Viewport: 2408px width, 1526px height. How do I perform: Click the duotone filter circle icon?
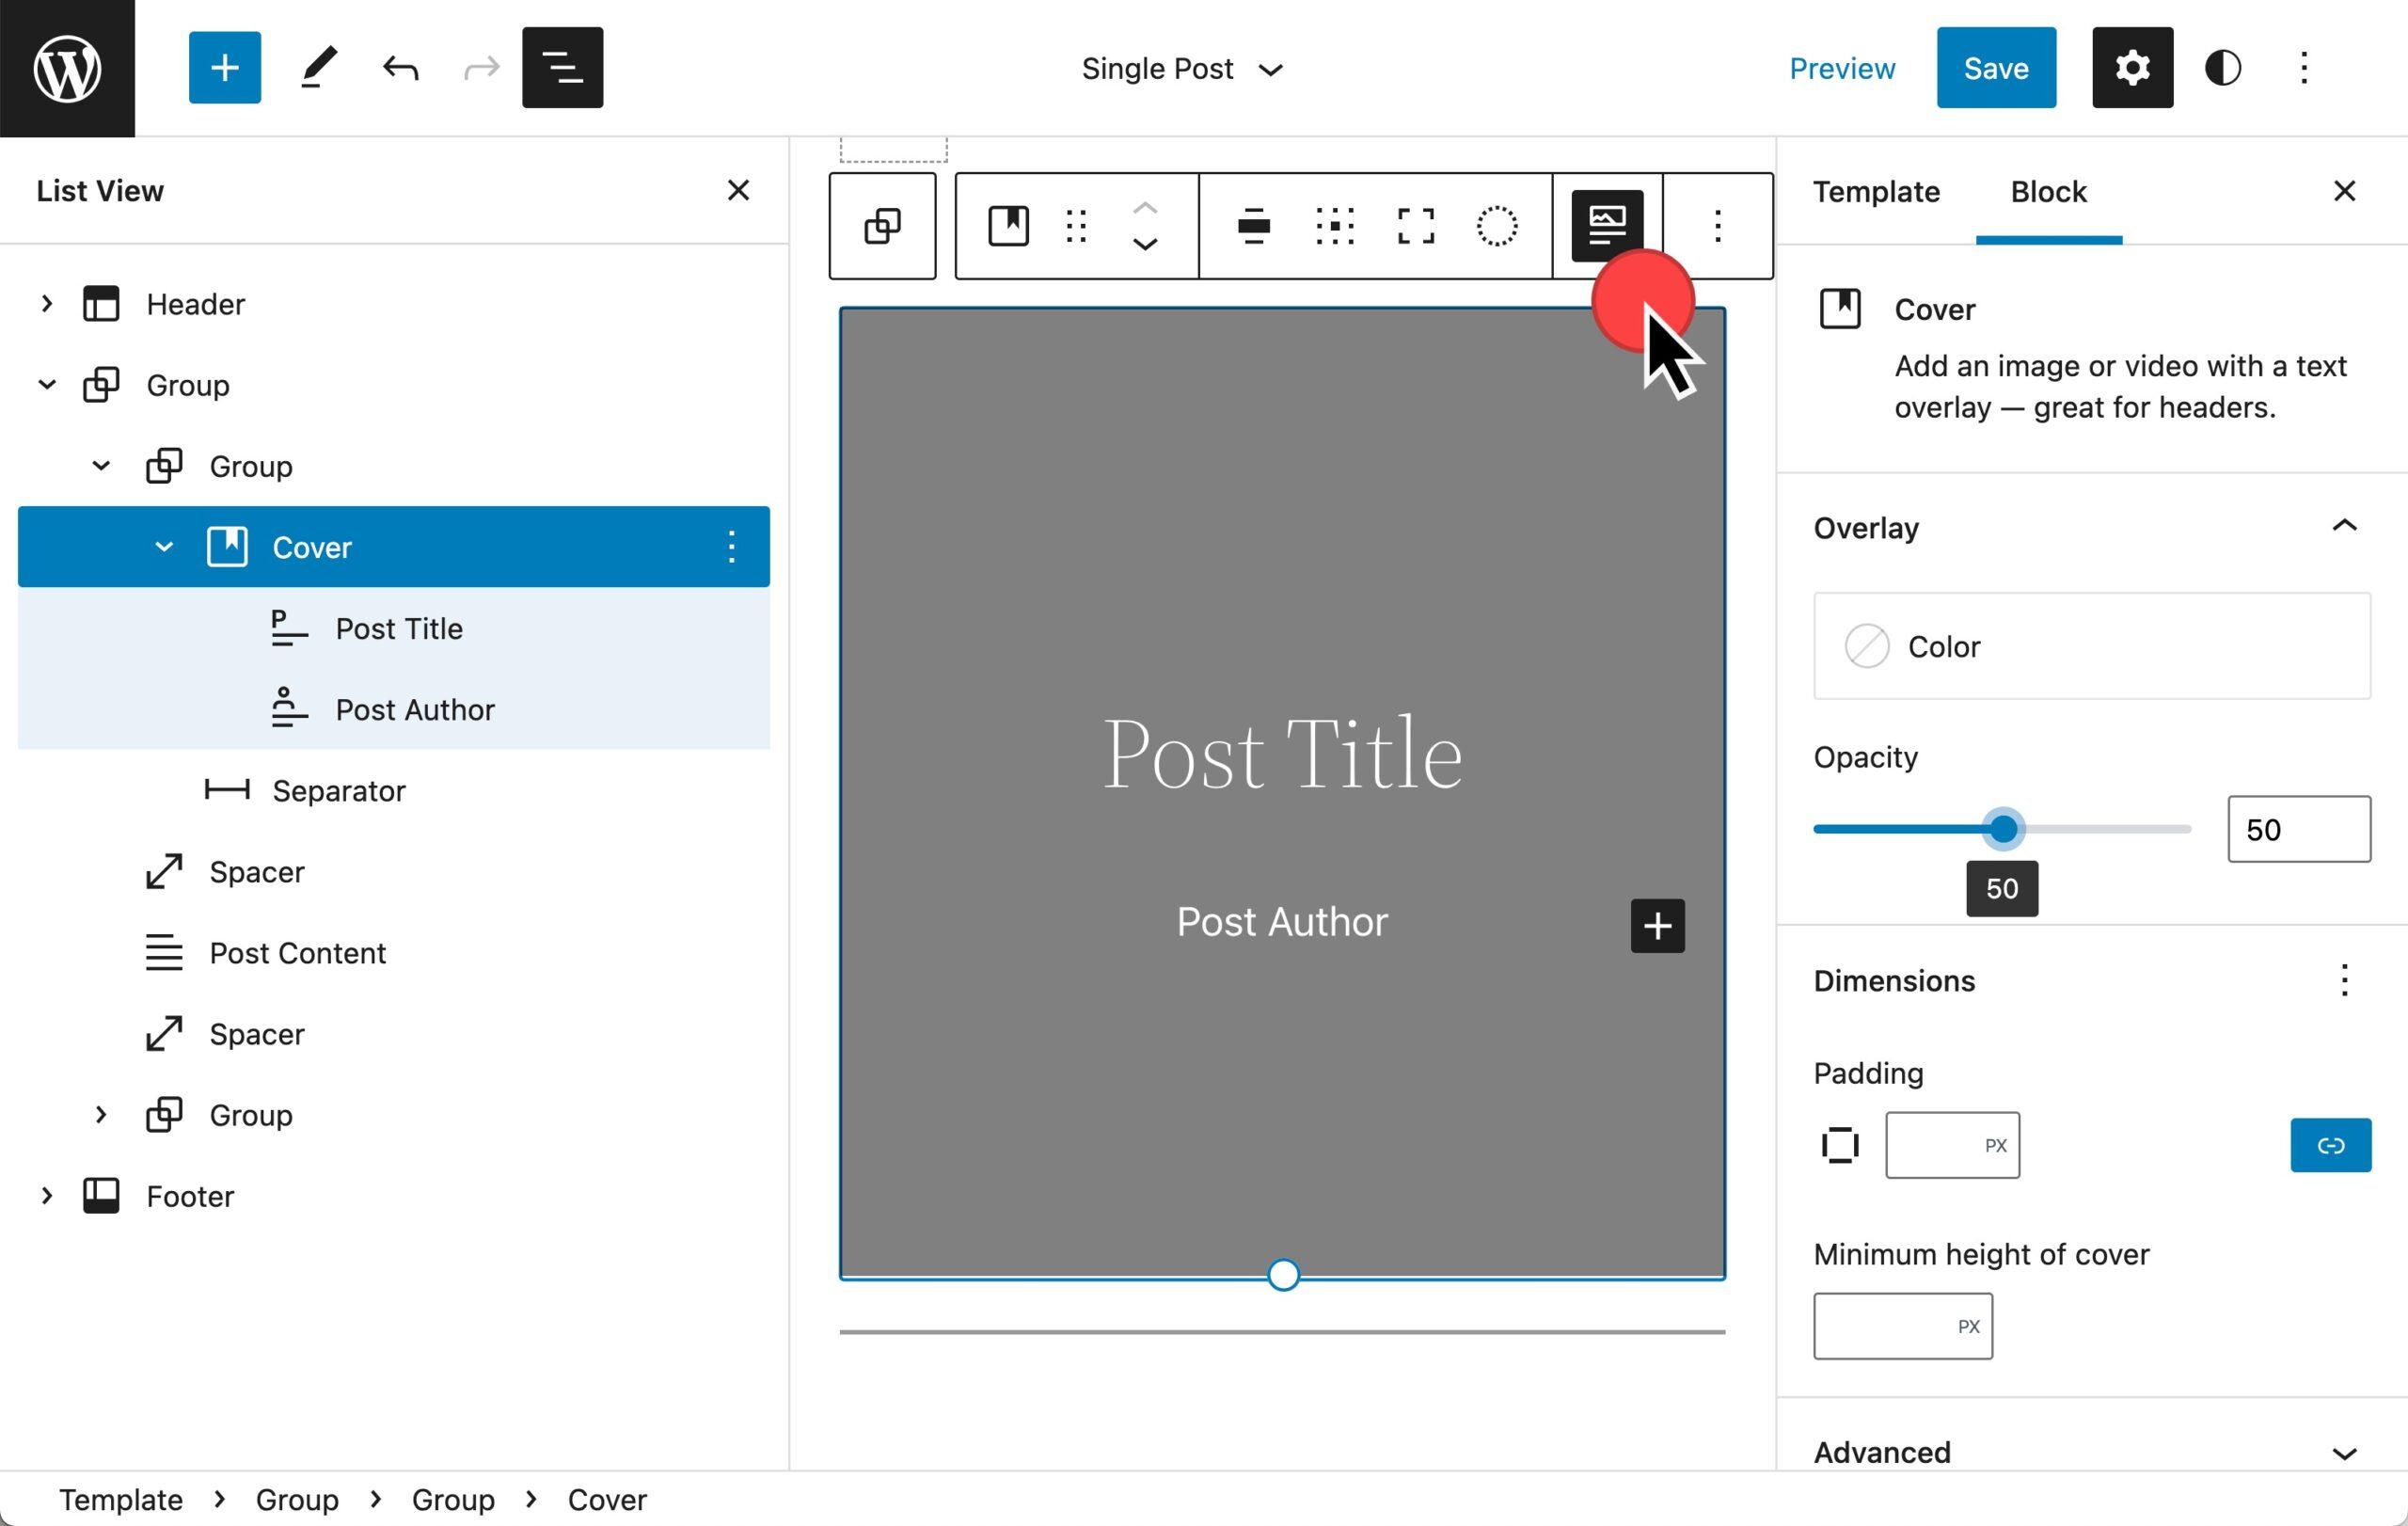(x=1496, y=226)
